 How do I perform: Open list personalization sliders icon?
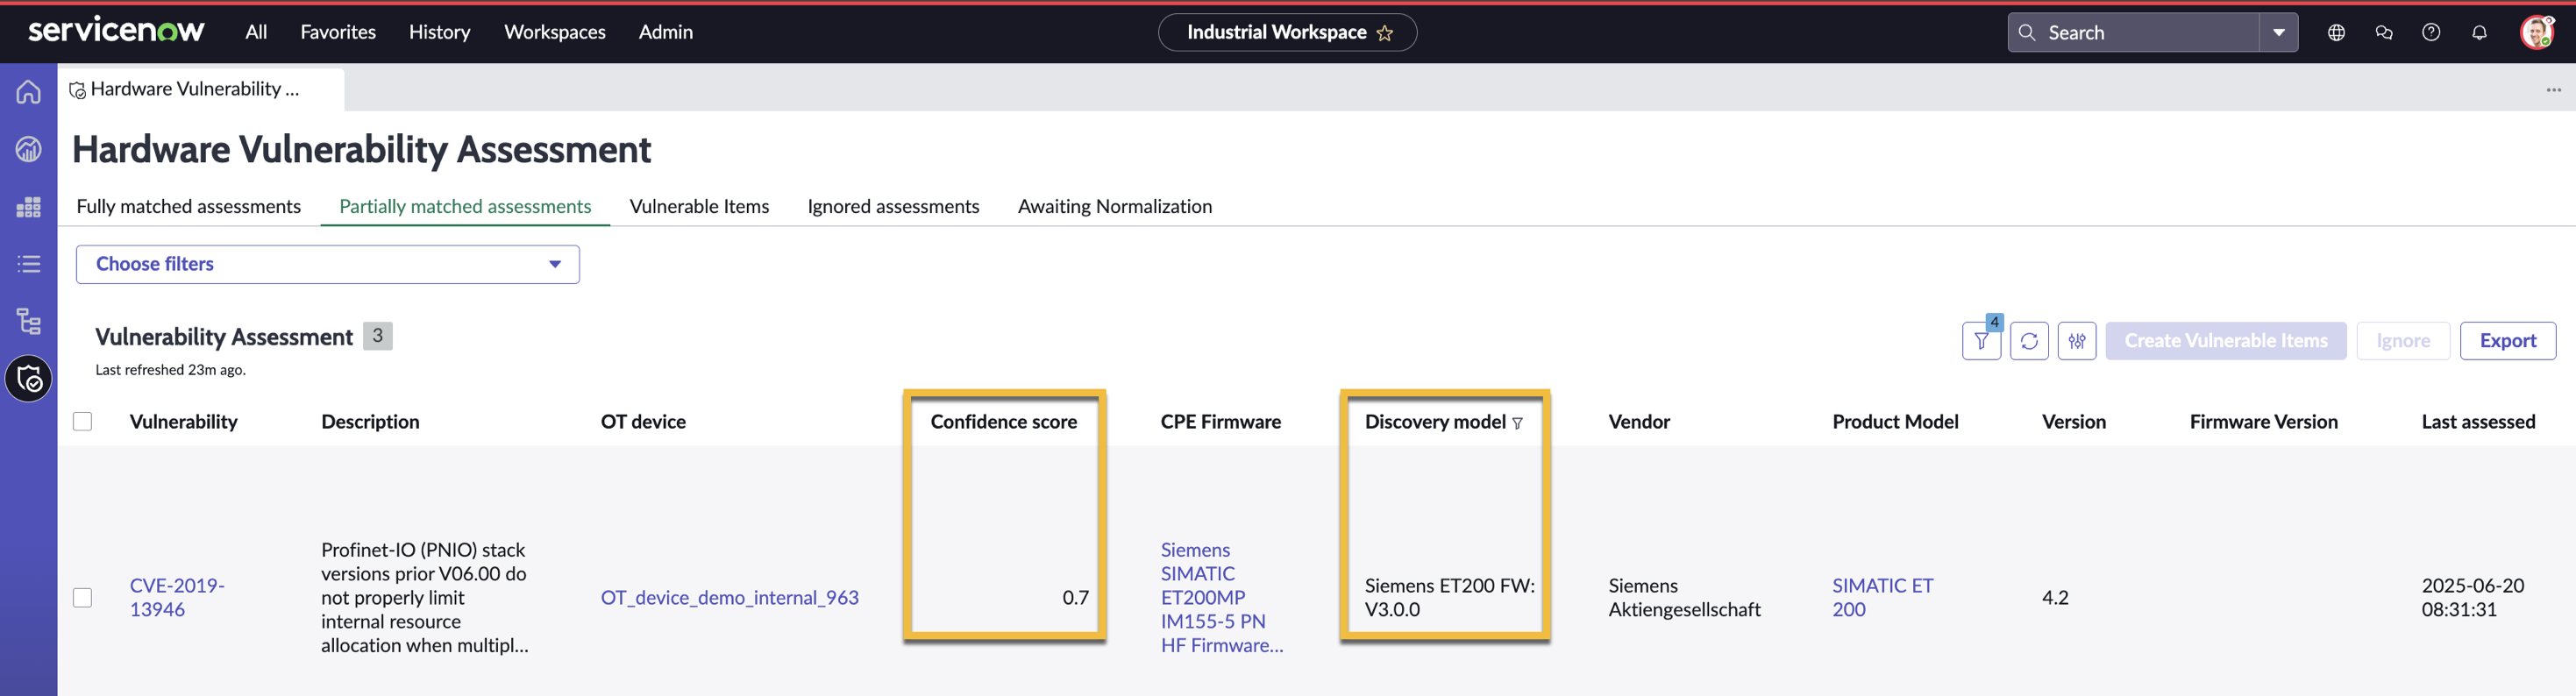[x=2077, y=341]
